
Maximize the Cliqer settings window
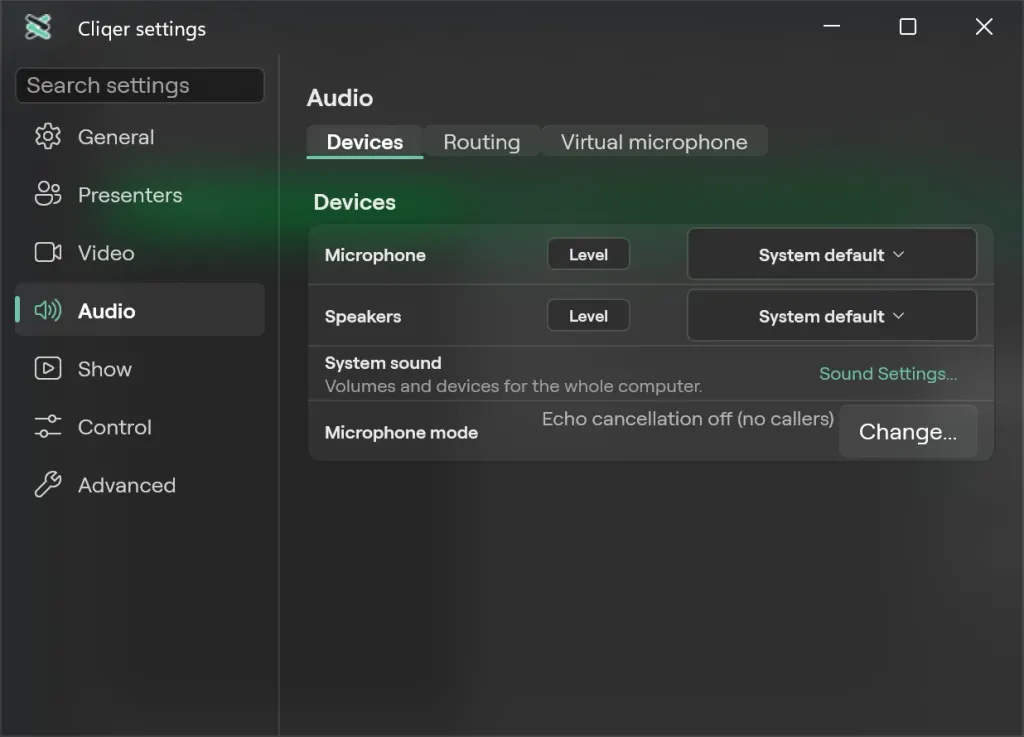[908, 27]
